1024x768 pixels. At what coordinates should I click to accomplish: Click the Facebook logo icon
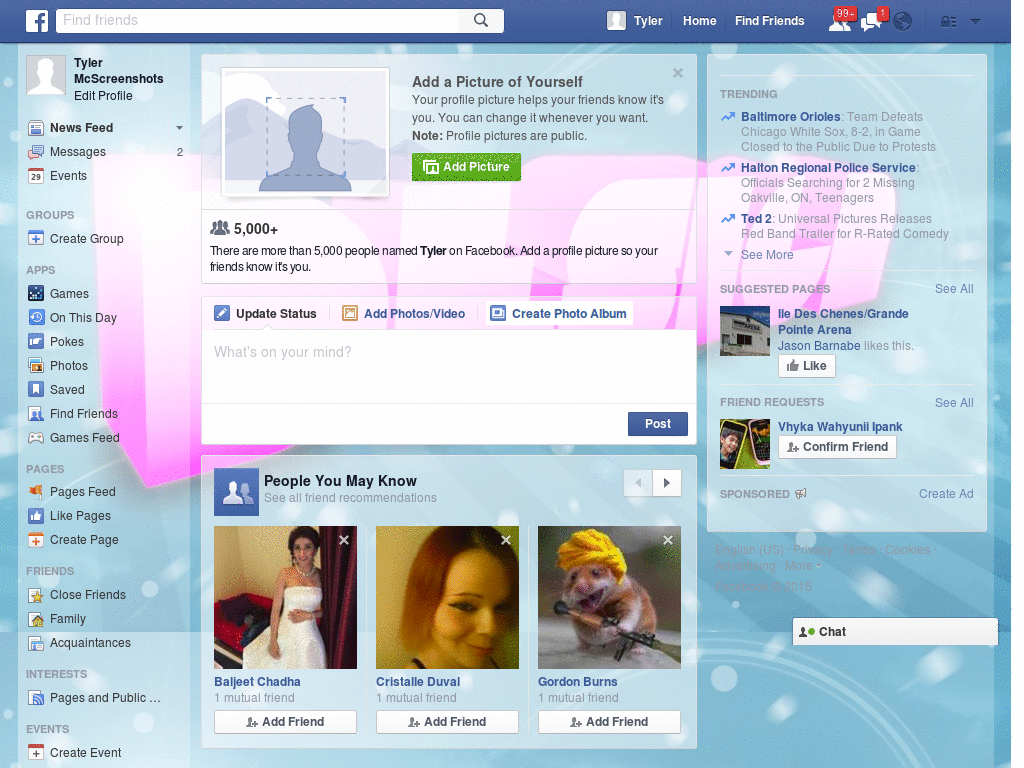pos(37,21)
